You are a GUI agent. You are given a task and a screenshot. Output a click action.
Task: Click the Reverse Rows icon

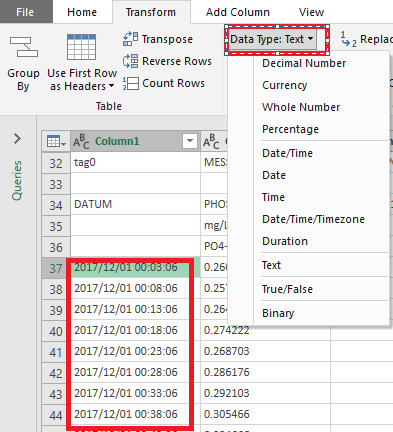[130, 61]
